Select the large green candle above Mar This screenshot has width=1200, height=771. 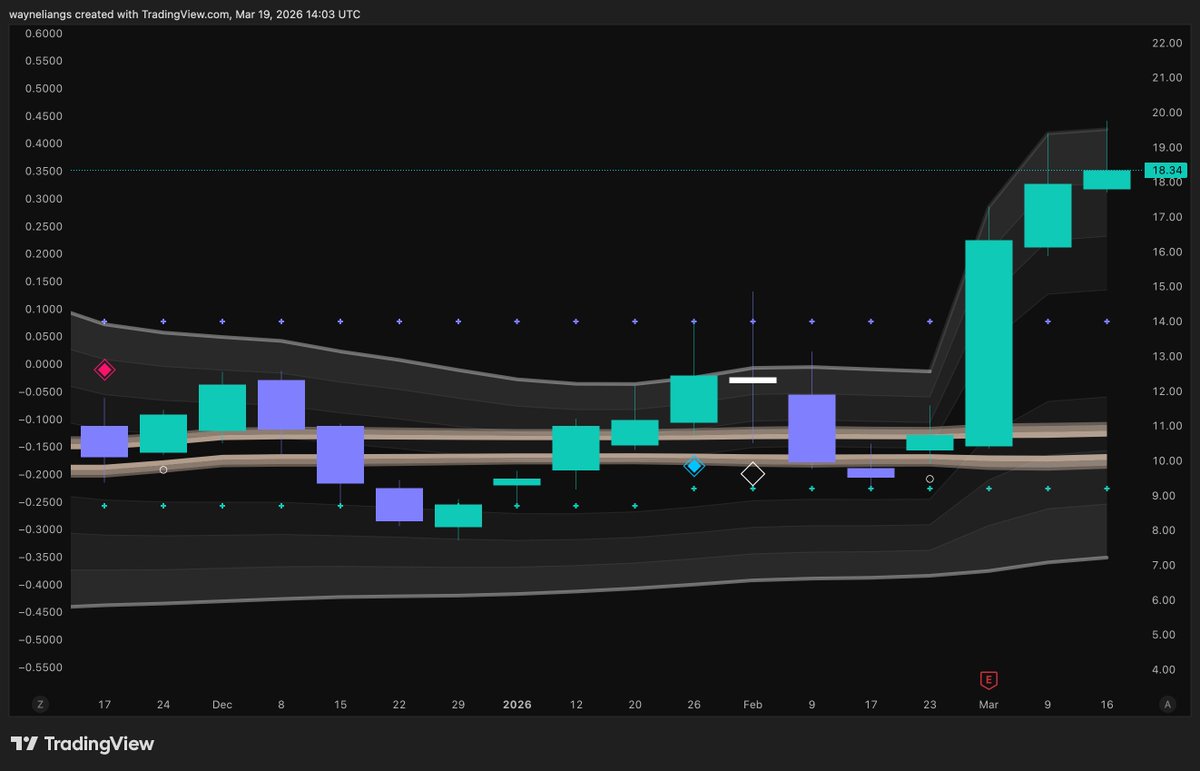pyautogui.click(x=989, y=343)
